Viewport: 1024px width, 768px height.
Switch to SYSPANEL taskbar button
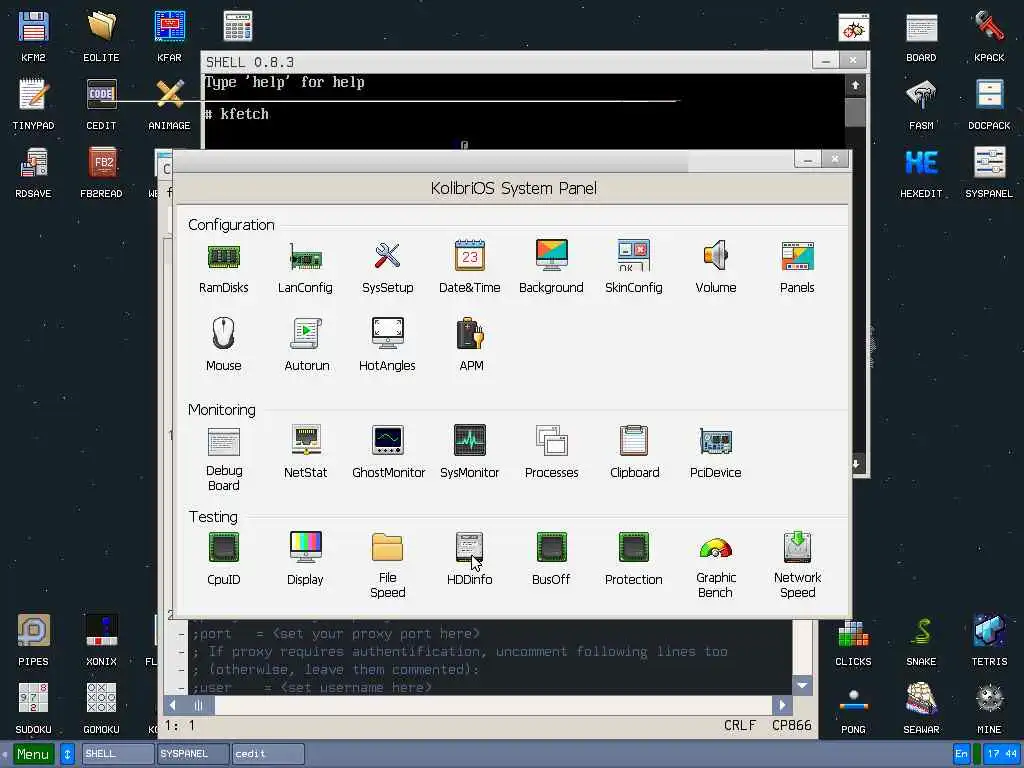click(x=193, y=754)
